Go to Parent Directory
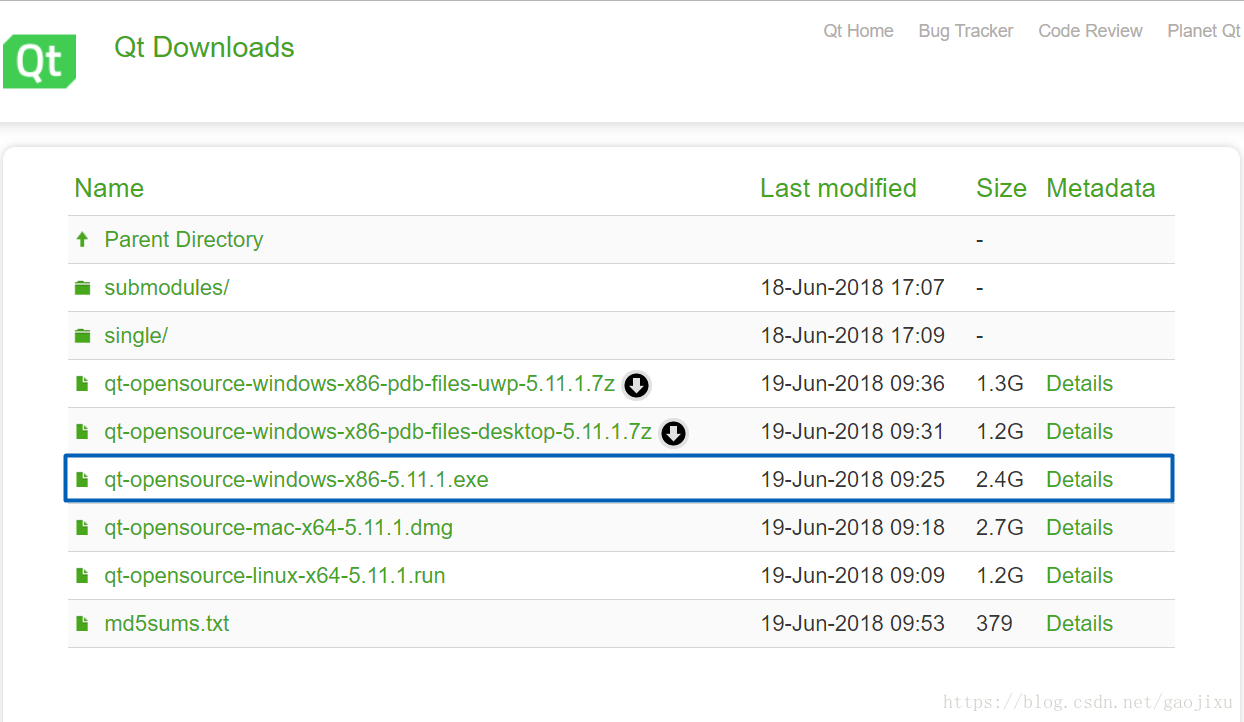Image resolution: width=1244 pixels, height=722 pixels. pos(184,240)
